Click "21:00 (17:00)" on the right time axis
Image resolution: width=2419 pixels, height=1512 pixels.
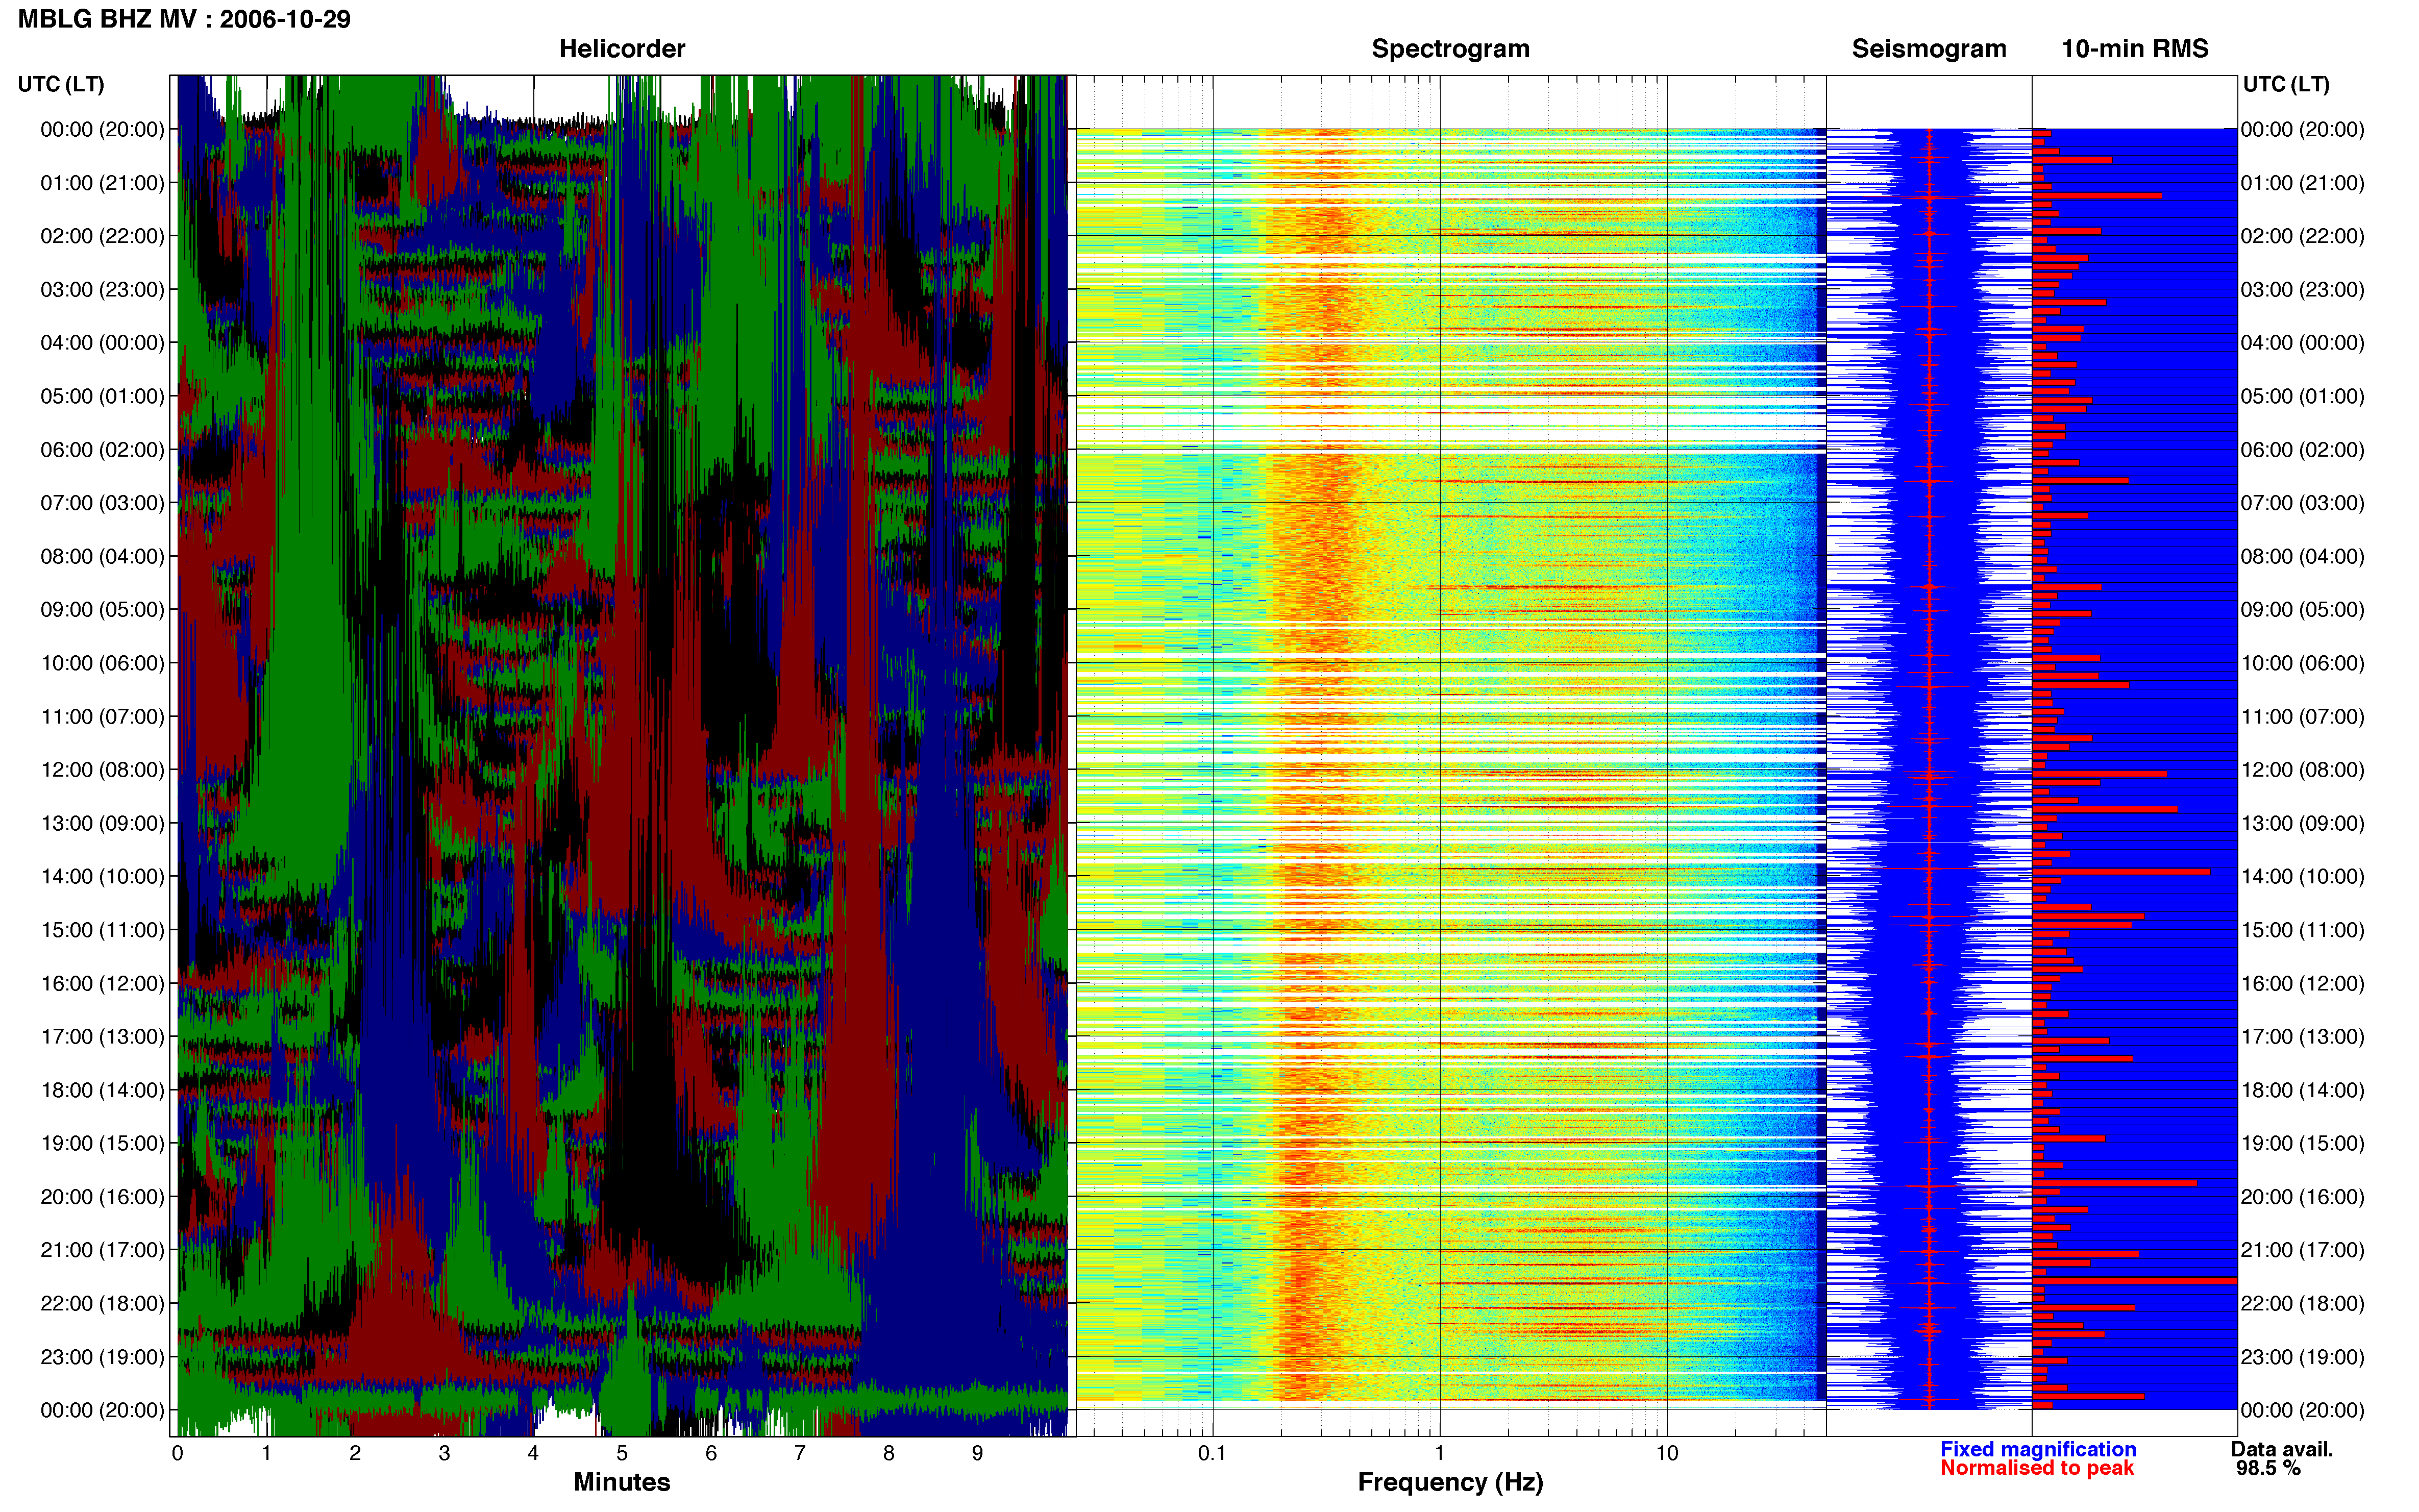[2303, 1250]
